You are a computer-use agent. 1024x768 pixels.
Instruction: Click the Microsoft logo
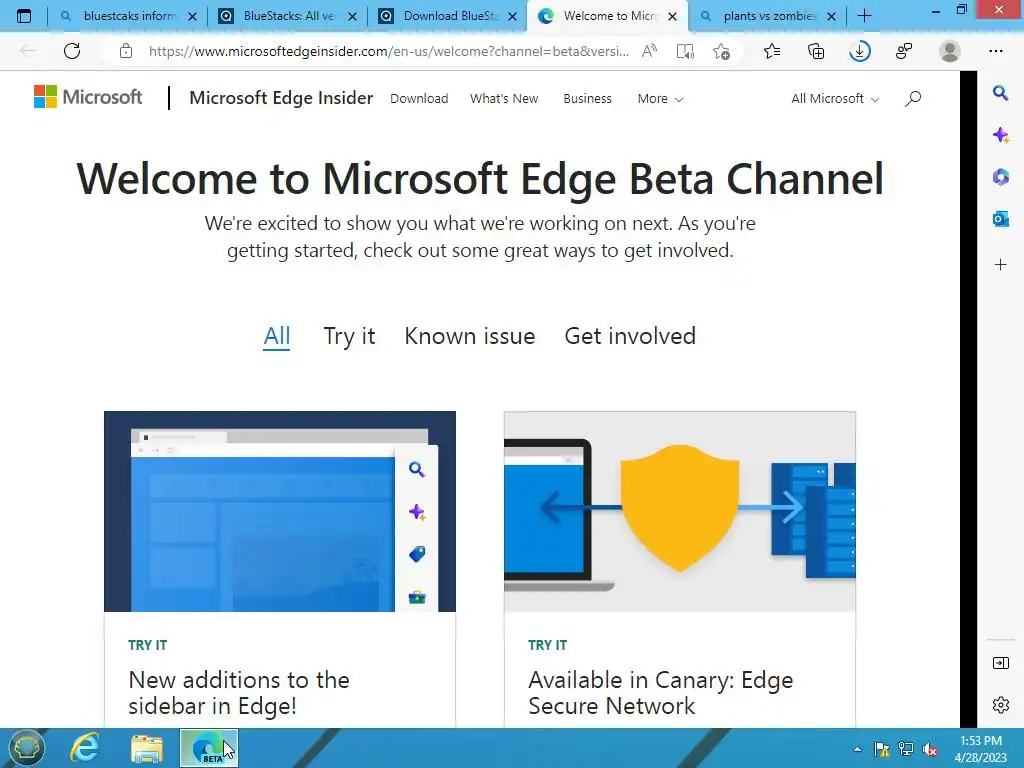click(x=88, y=97)
